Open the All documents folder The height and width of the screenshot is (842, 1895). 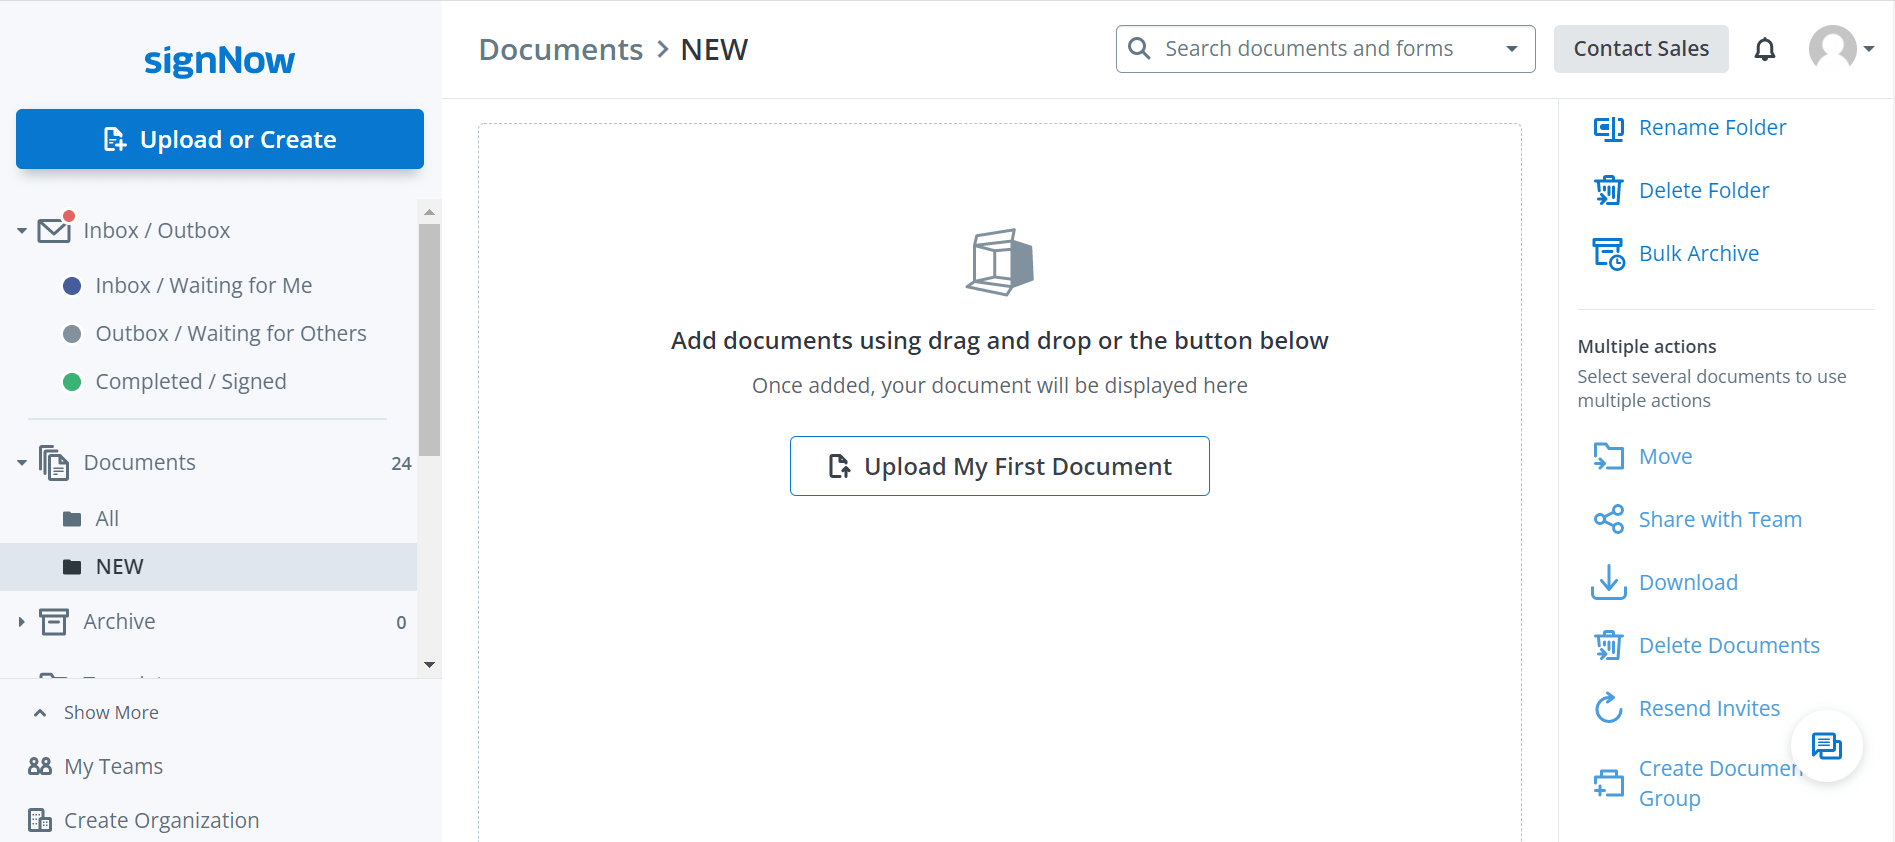click(x=107, y=519)
